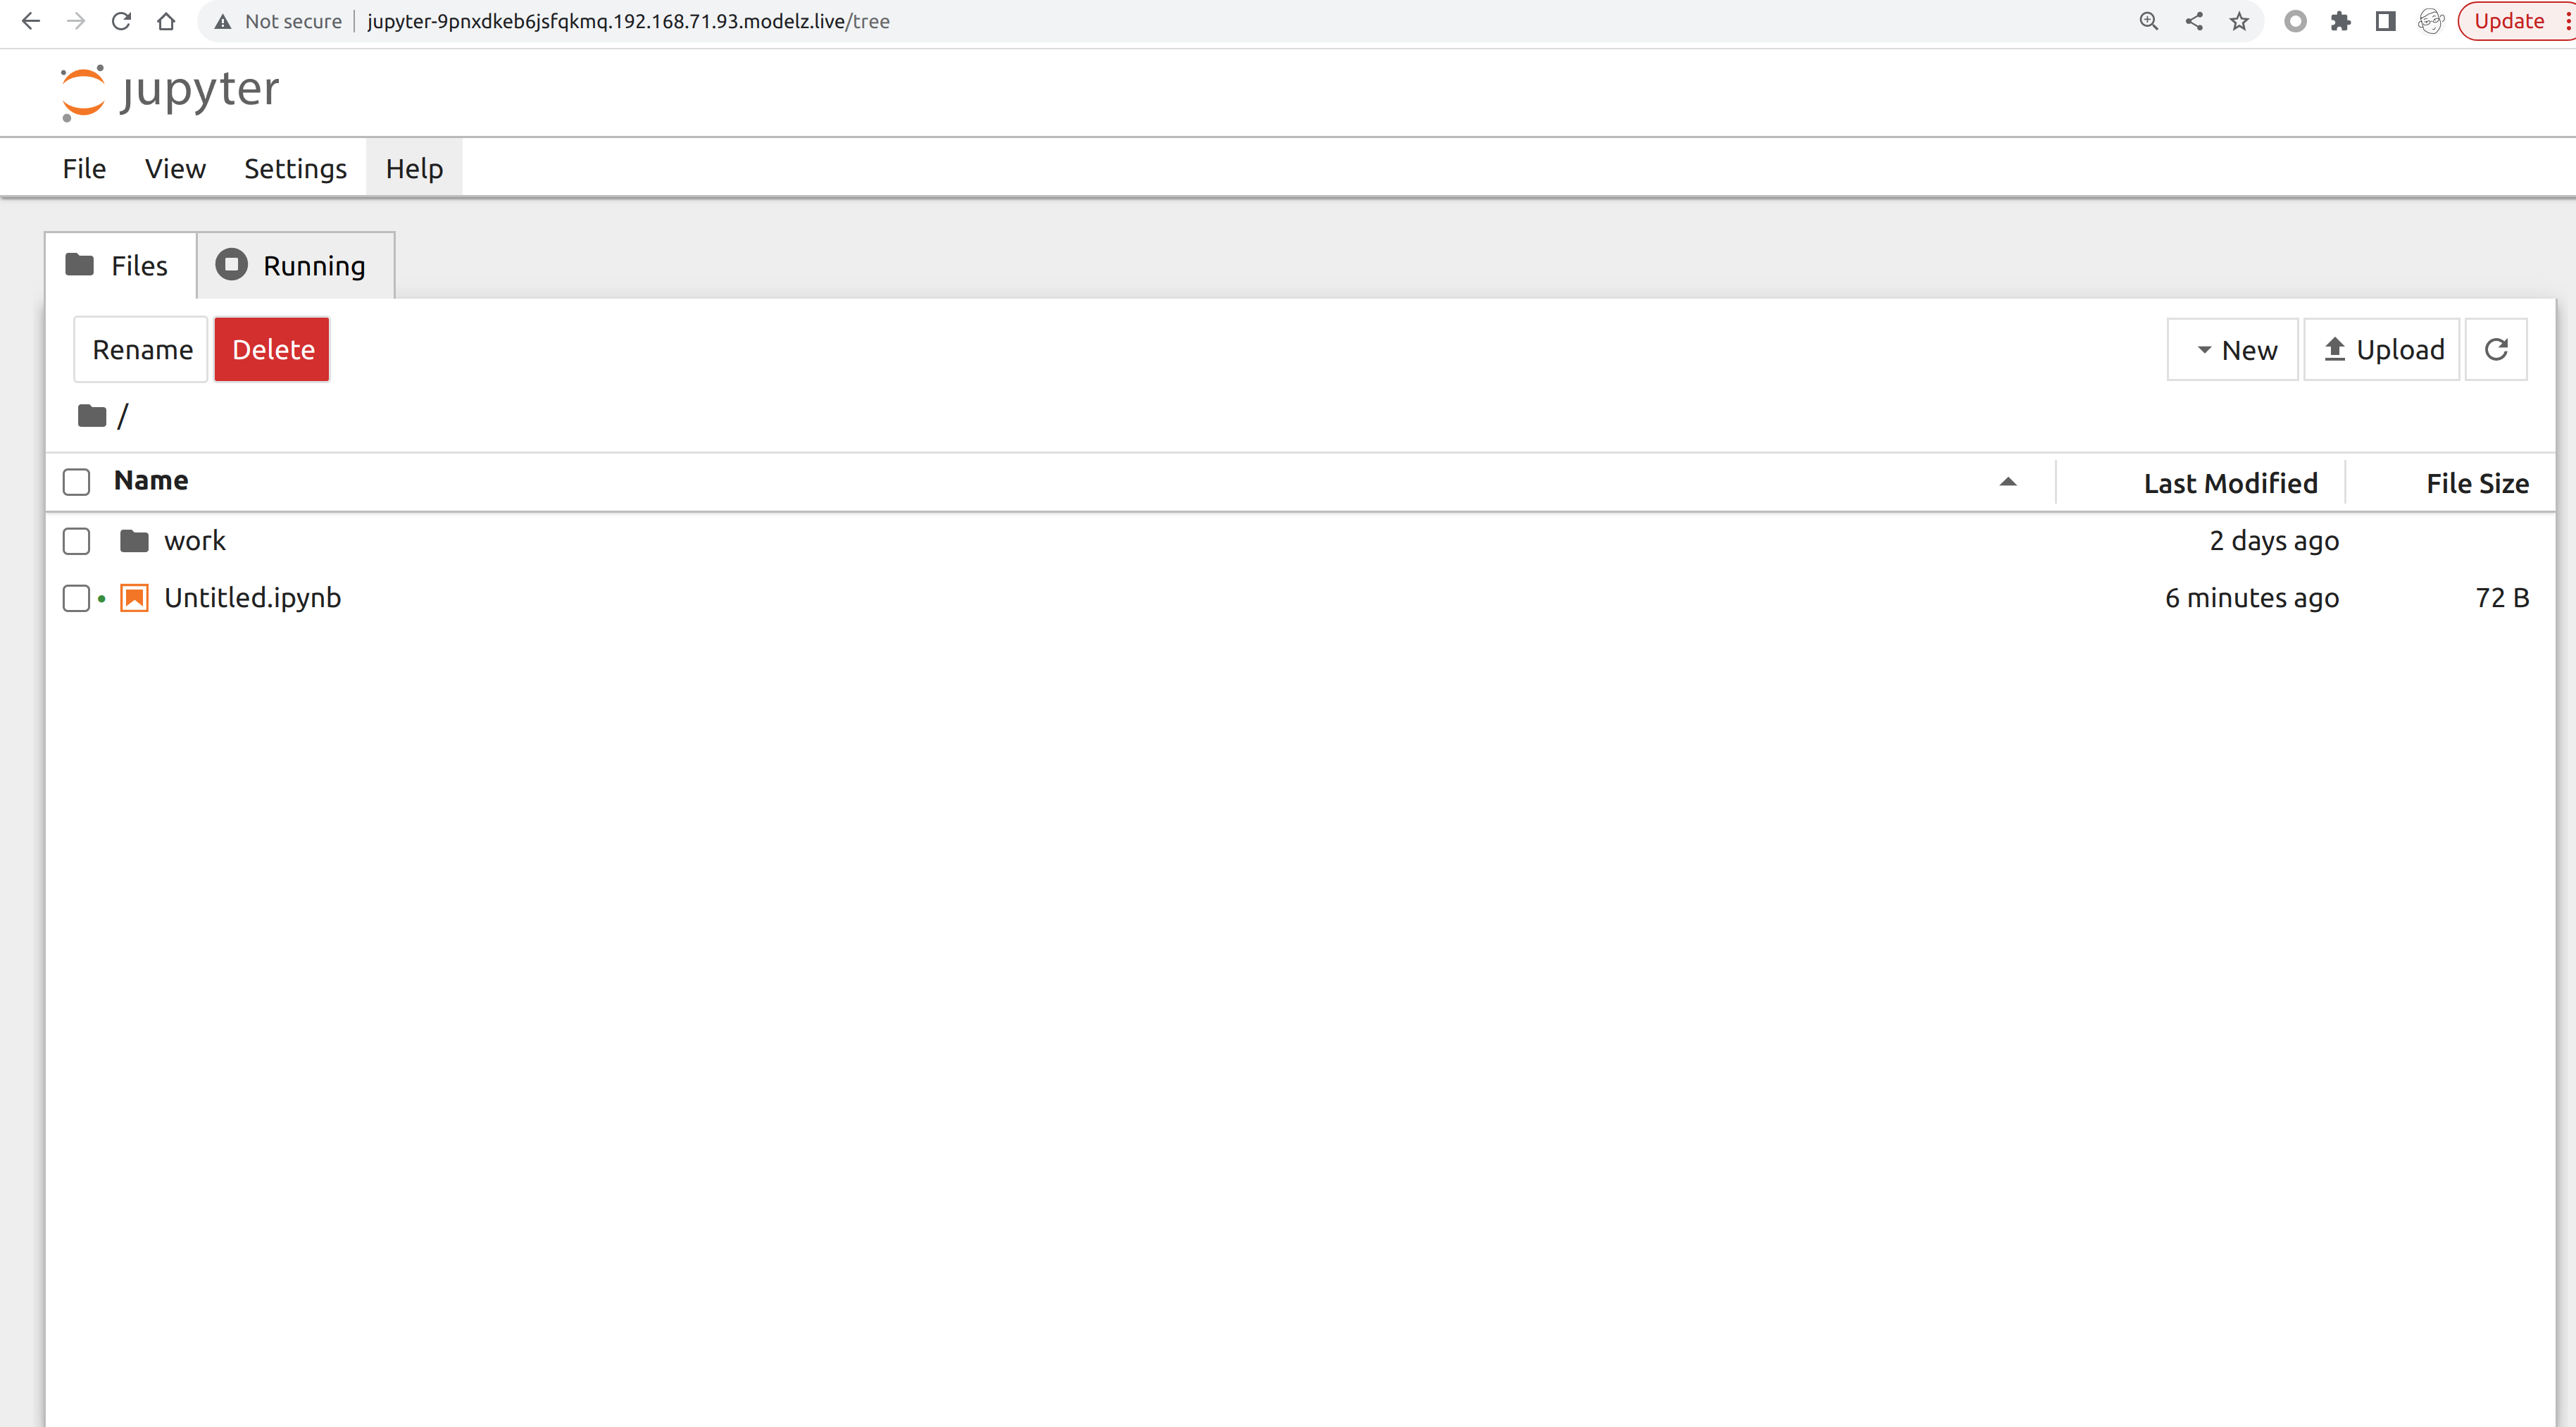Toggle the checkbox for work folder
Screen dimensions: 2576x1427
[x=77, y=541]
